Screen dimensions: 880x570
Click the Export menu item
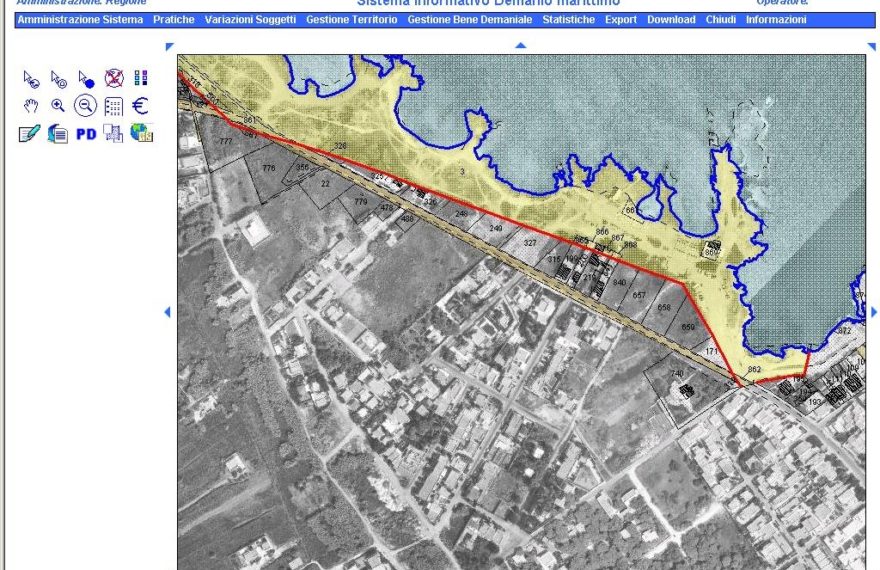(620, 20)
